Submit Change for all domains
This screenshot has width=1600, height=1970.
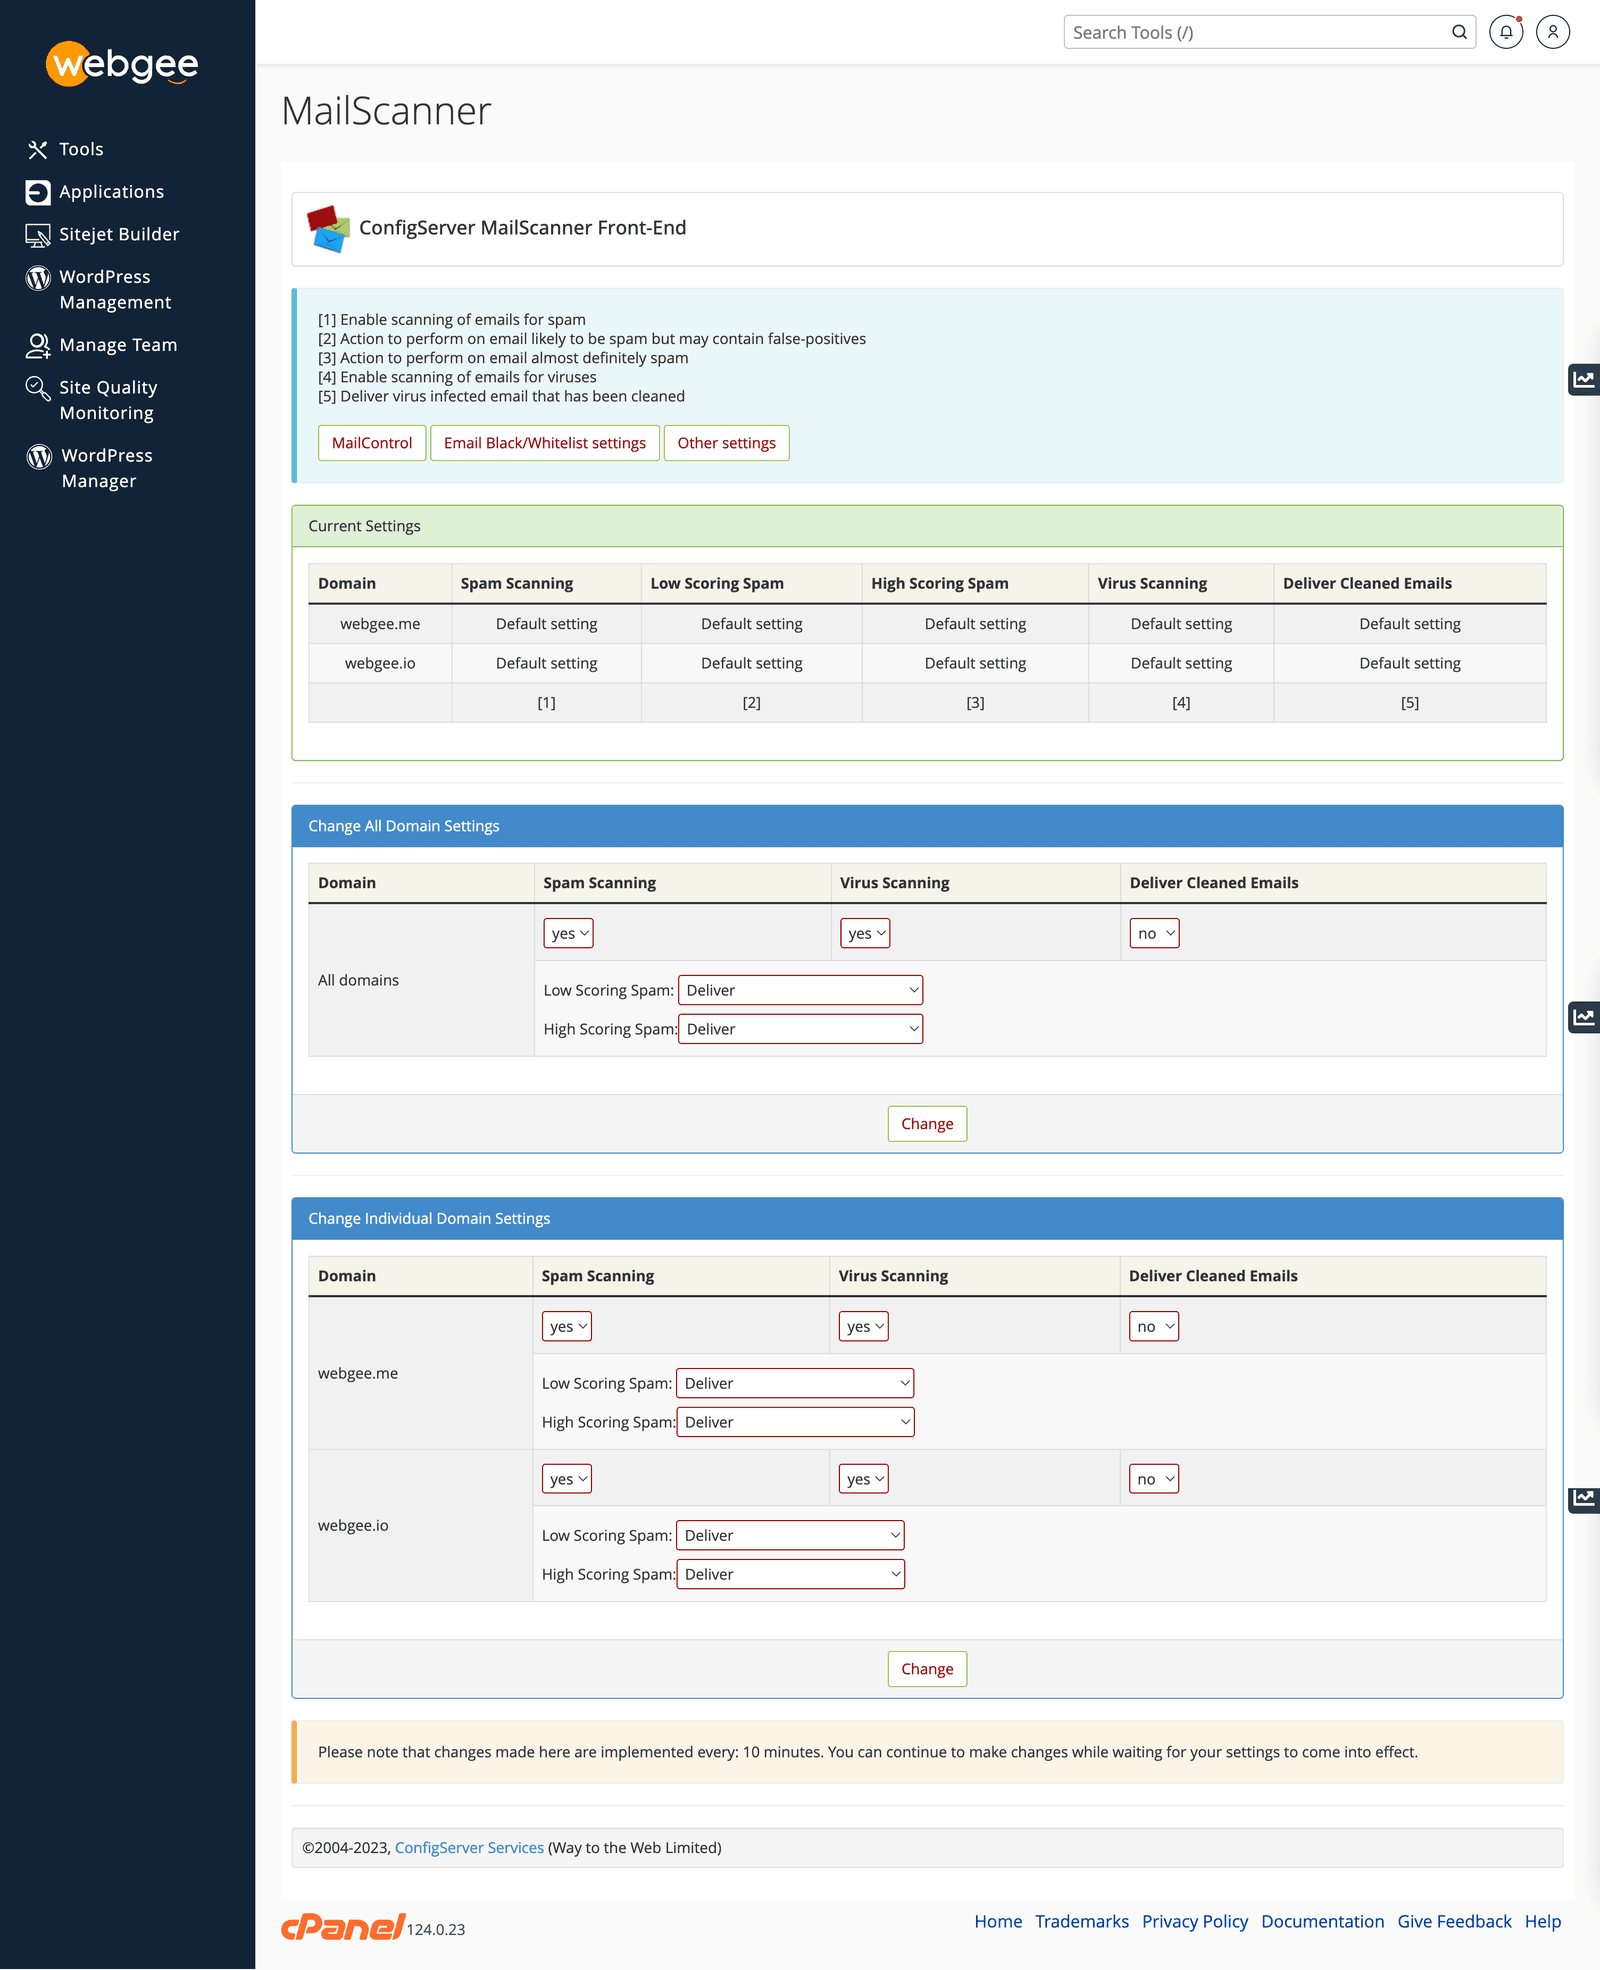[927, 1124]
